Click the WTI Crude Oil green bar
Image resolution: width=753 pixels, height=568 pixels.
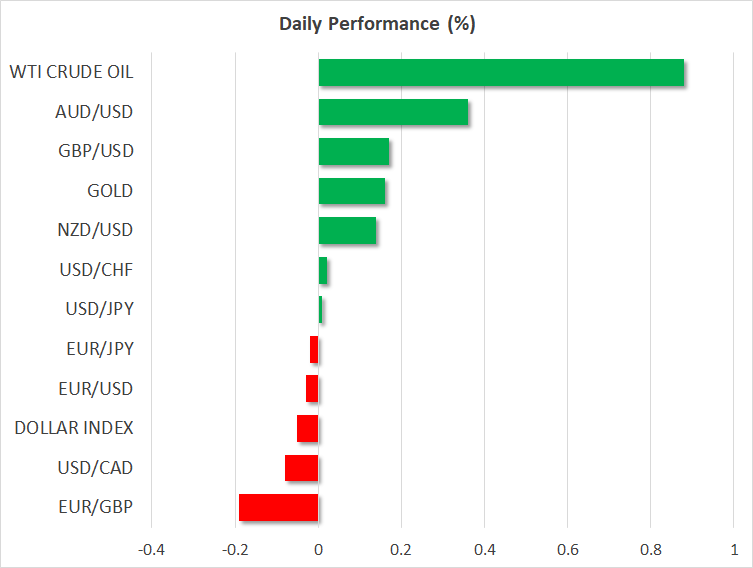click(500, 73)
